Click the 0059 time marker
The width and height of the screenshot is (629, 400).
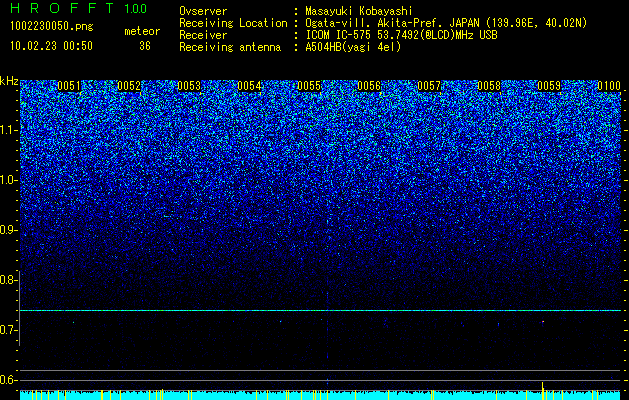[x=549, y=86]
